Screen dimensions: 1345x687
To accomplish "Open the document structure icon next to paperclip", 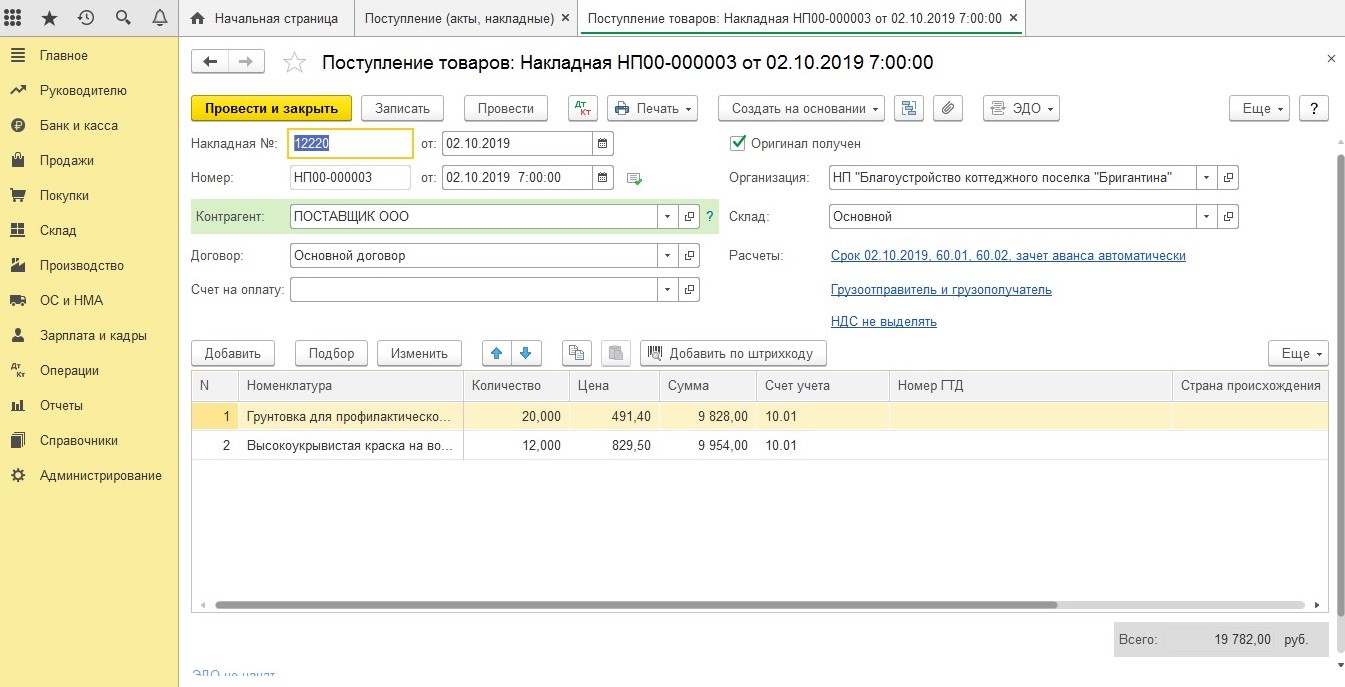I will (908, 108).
